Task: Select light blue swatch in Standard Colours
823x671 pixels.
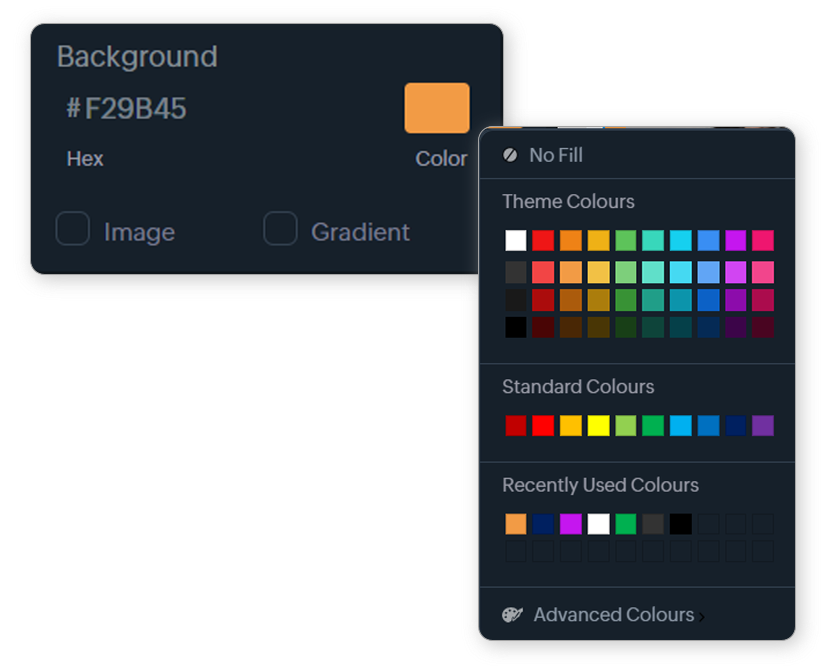Action: pyautogui.click(x=681, y=425)
